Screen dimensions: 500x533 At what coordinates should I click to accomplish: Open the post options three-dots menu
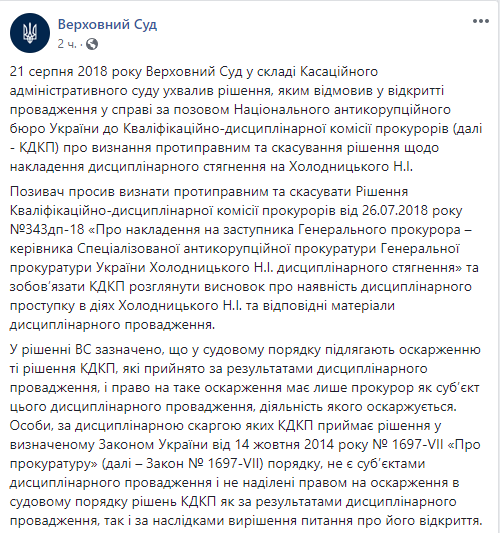pos(481,21)
